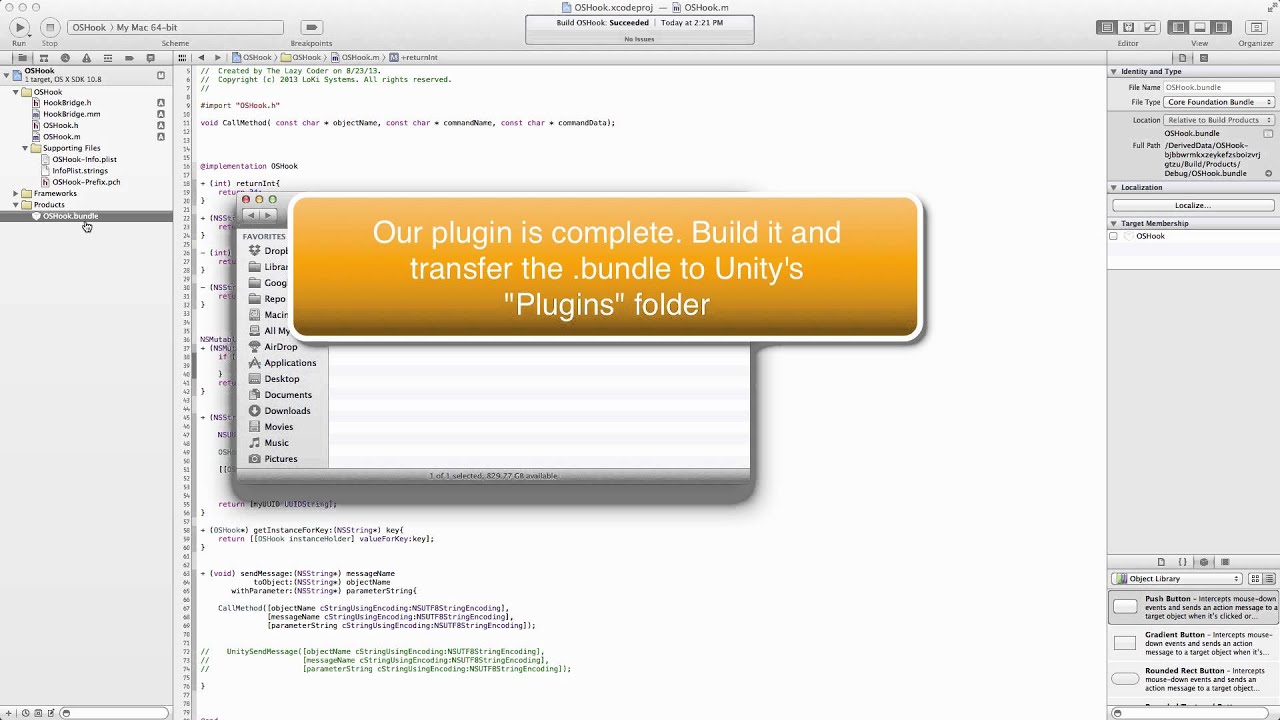Show the Search navigator
This screenshot has height=720, width=1280.
point(65,58)
